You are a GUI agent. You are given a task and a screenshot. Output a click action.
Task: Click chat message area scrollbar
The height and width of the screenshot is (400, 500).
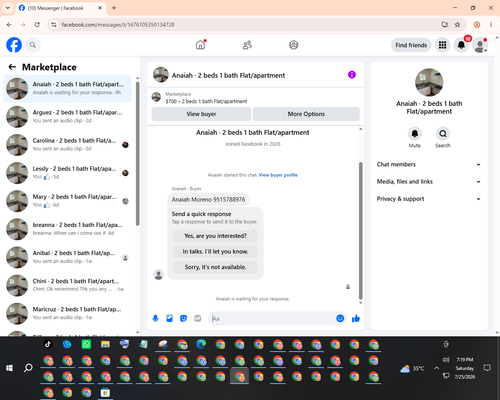click(x=360, y=231)
